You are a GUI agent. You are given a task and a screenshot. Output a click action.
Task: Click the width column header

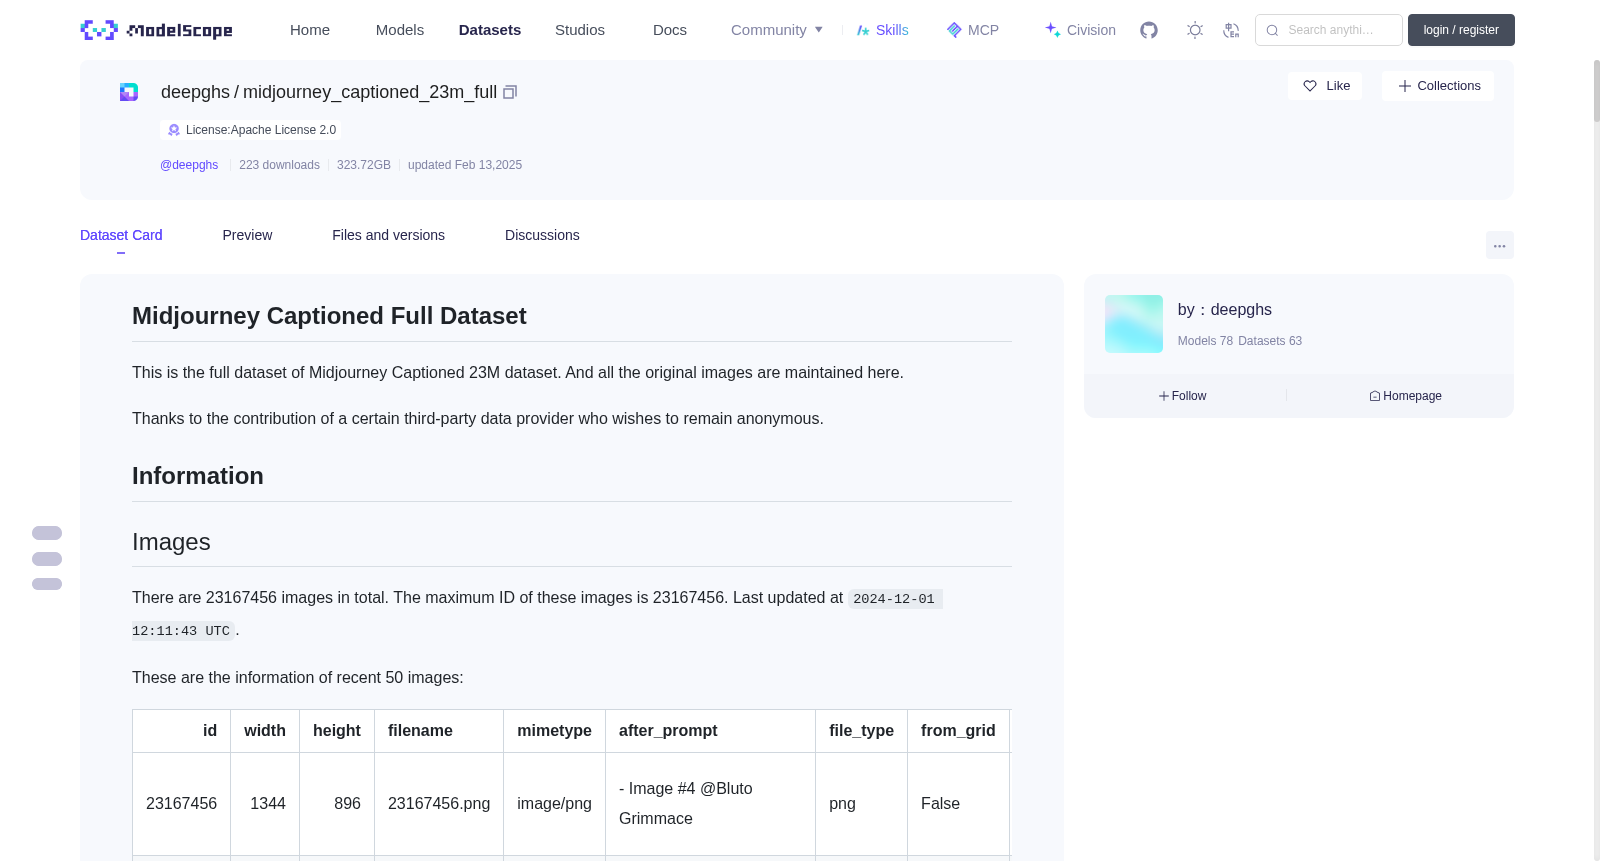(x=265, y=731)
